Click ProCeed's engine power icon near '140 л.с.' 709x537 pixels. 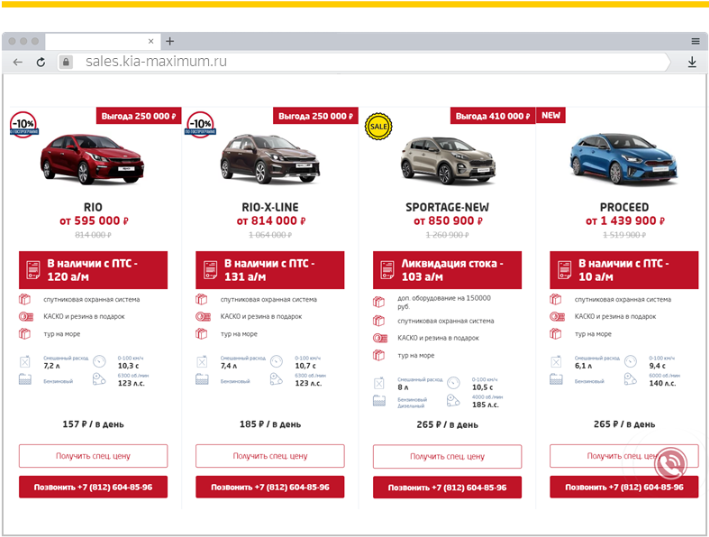[x=630, y=379]
